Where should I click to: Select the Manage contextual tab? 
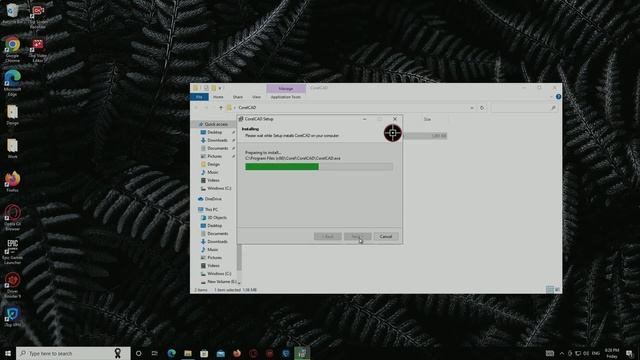[x=286, y=89]
